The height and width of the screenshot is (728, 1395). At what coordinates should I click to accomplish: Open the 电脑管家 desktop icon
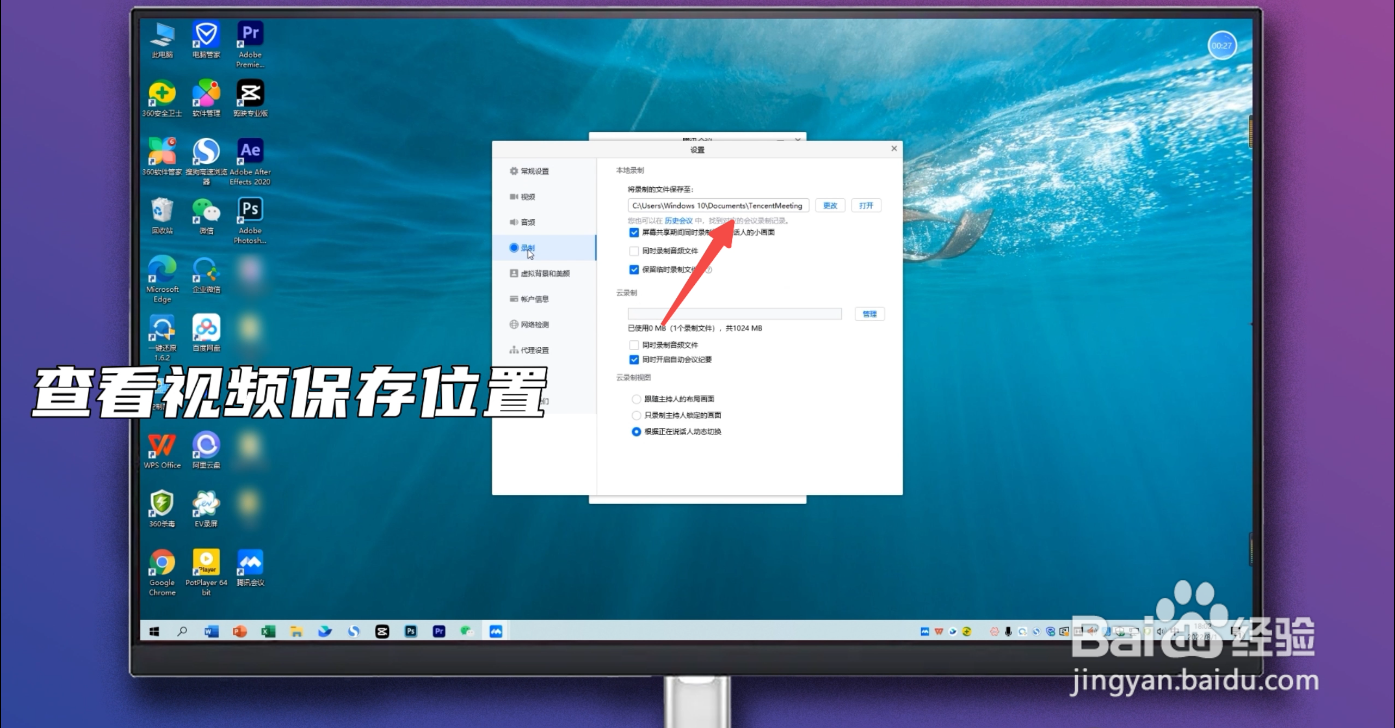click(x=206, y=40)
